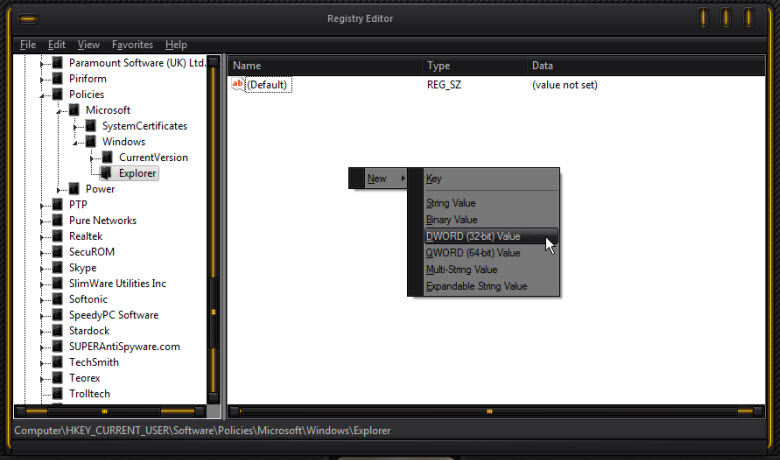Click the Stardock folder icon
Viewport: 780px width, 460px height.
click(58, 331)
